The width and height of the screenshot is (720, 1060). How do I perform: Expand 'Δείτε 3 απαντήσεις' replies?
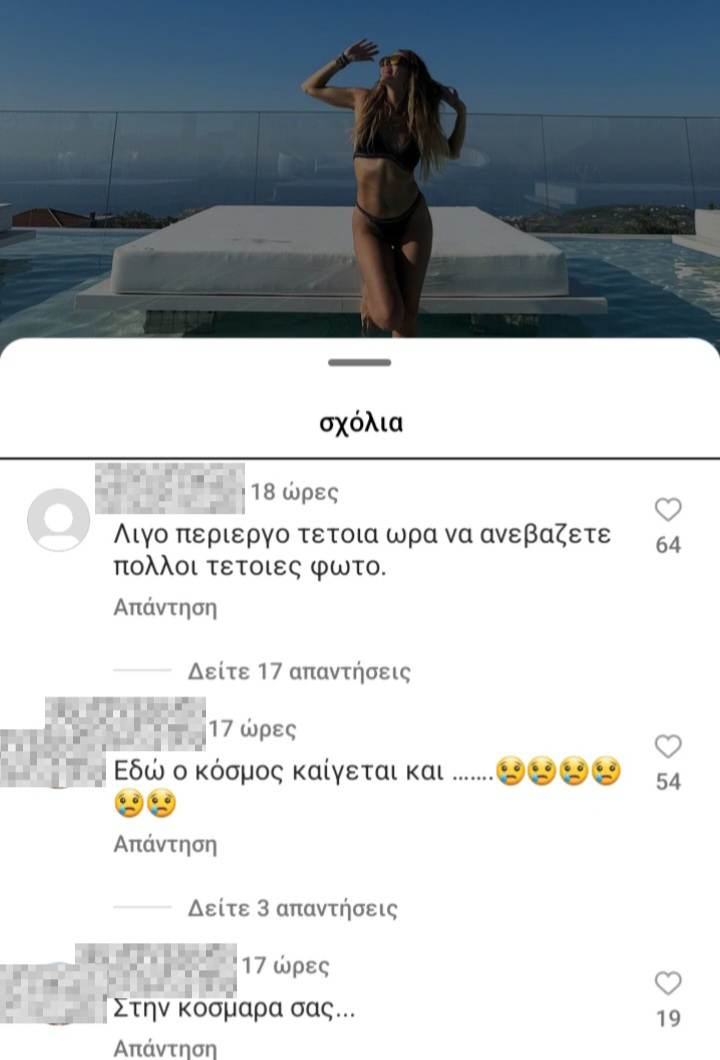(292, 908)
